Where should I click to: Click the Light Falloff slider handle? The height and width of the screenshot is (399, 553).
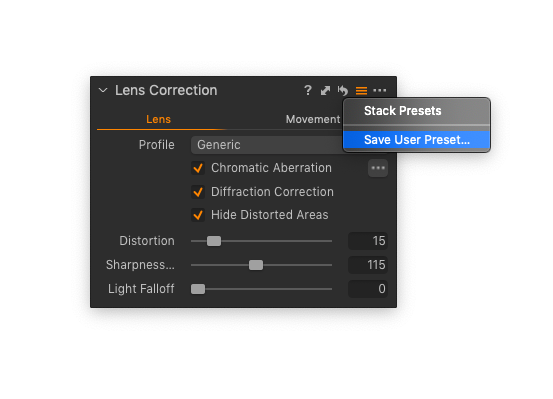click(198, 289)
